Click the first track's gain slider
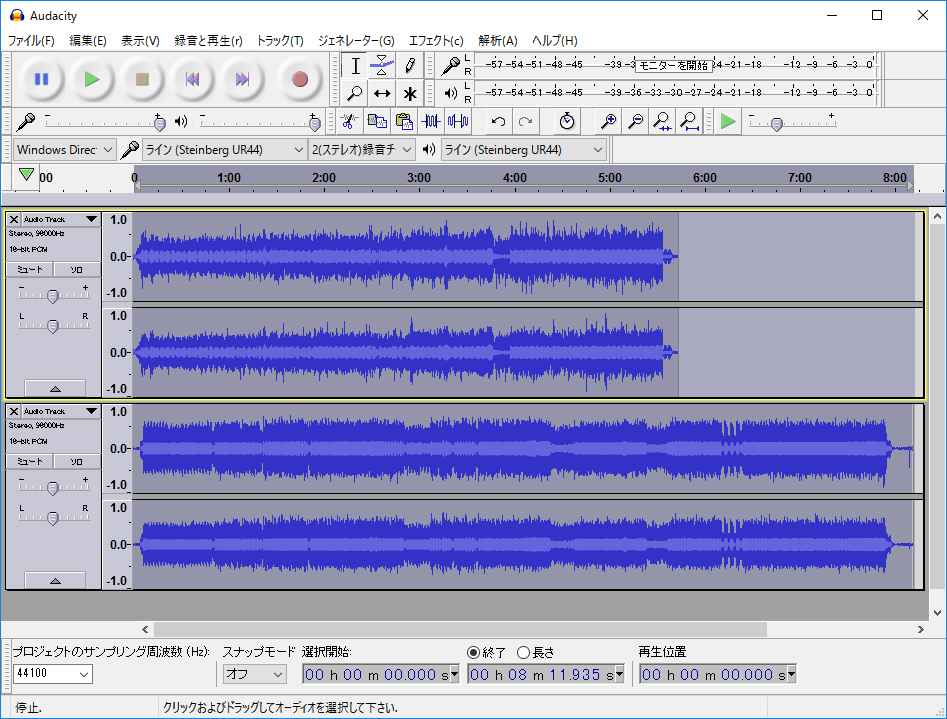 pyautogui.click(x=53, y=295)
